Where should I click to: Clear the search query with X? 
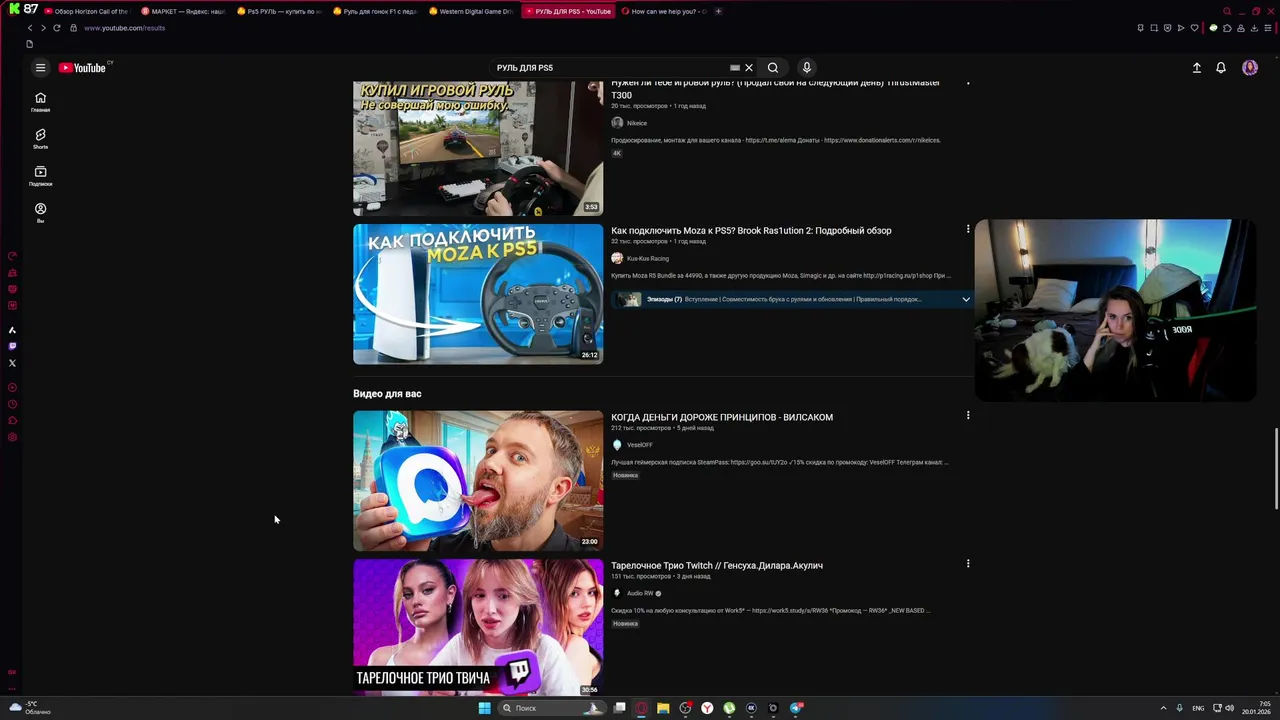tap(749, 68)
